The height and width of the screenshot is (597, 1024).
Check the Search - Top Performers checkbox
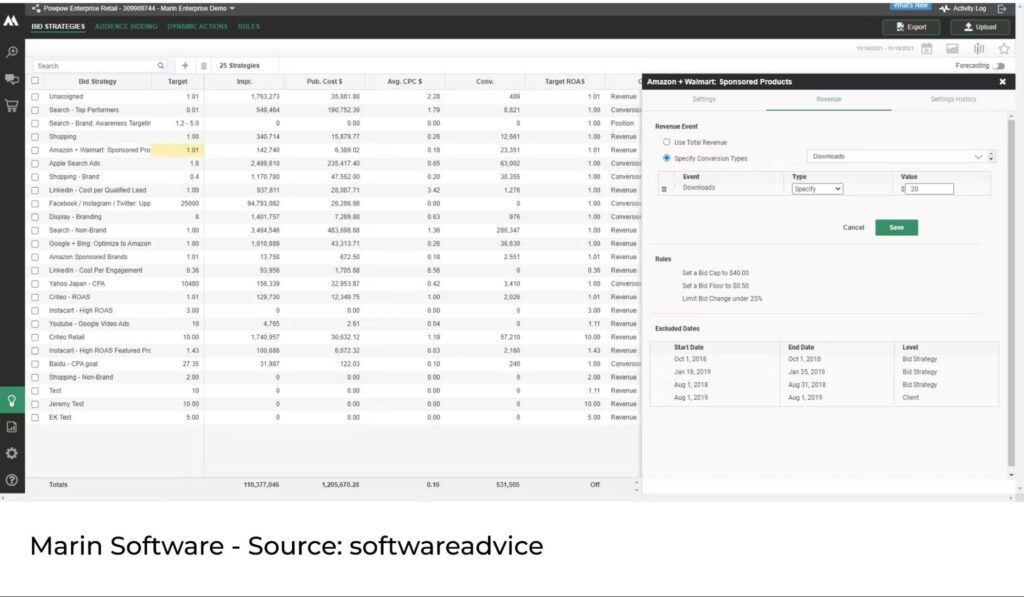coord(35,110)
